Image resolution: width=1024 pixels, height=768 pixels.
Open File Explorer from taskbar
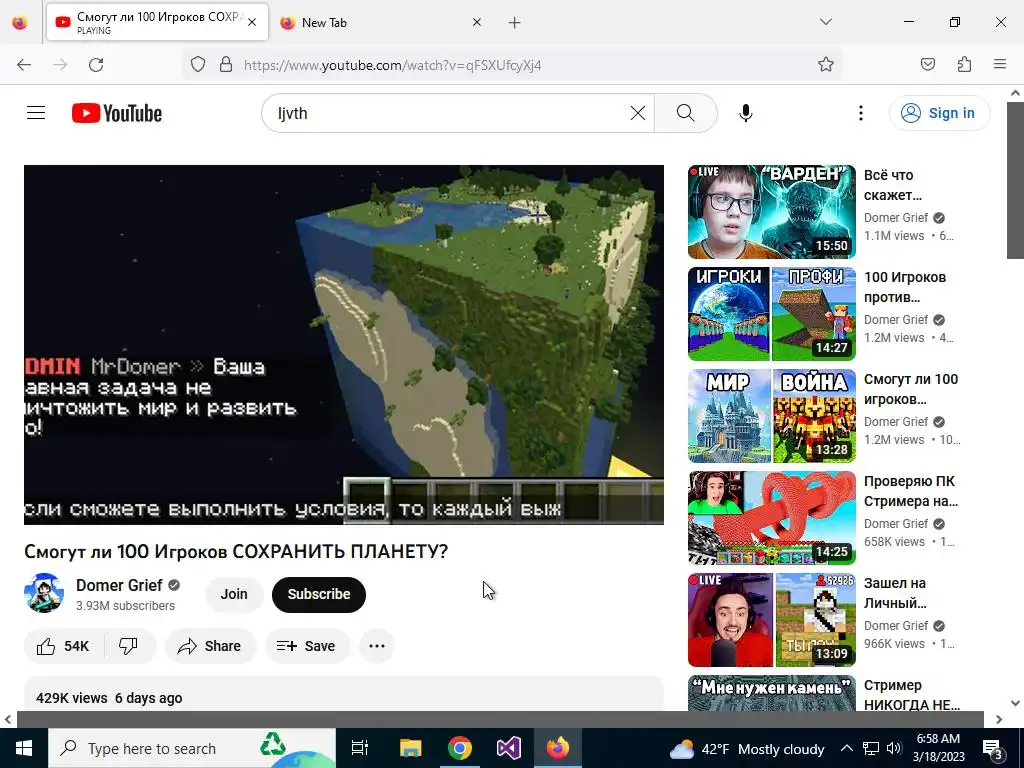click(x=410, y=748)
